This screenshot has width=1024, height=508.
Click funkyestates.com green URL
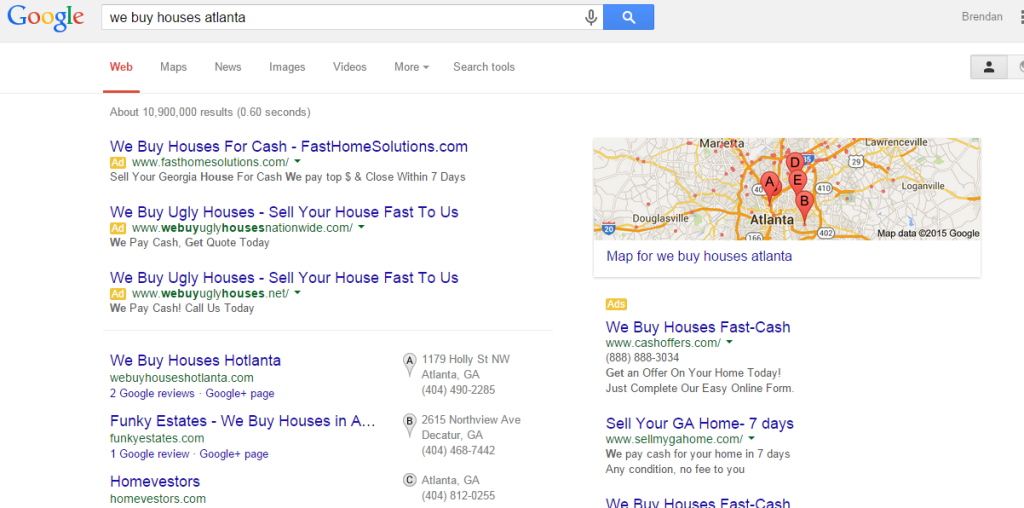point(157,438)
